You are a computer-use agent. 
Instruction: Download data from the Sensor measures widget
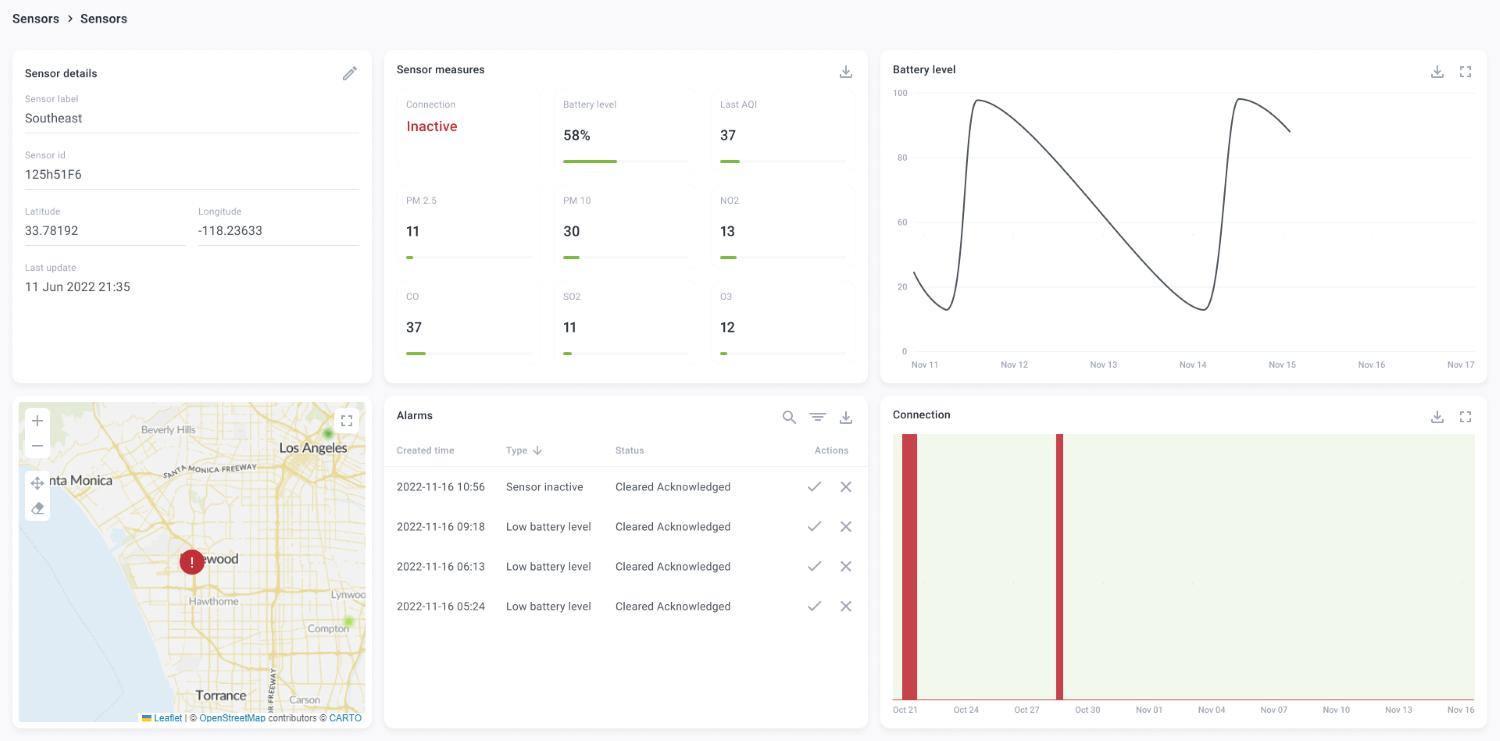coord(845,71)
